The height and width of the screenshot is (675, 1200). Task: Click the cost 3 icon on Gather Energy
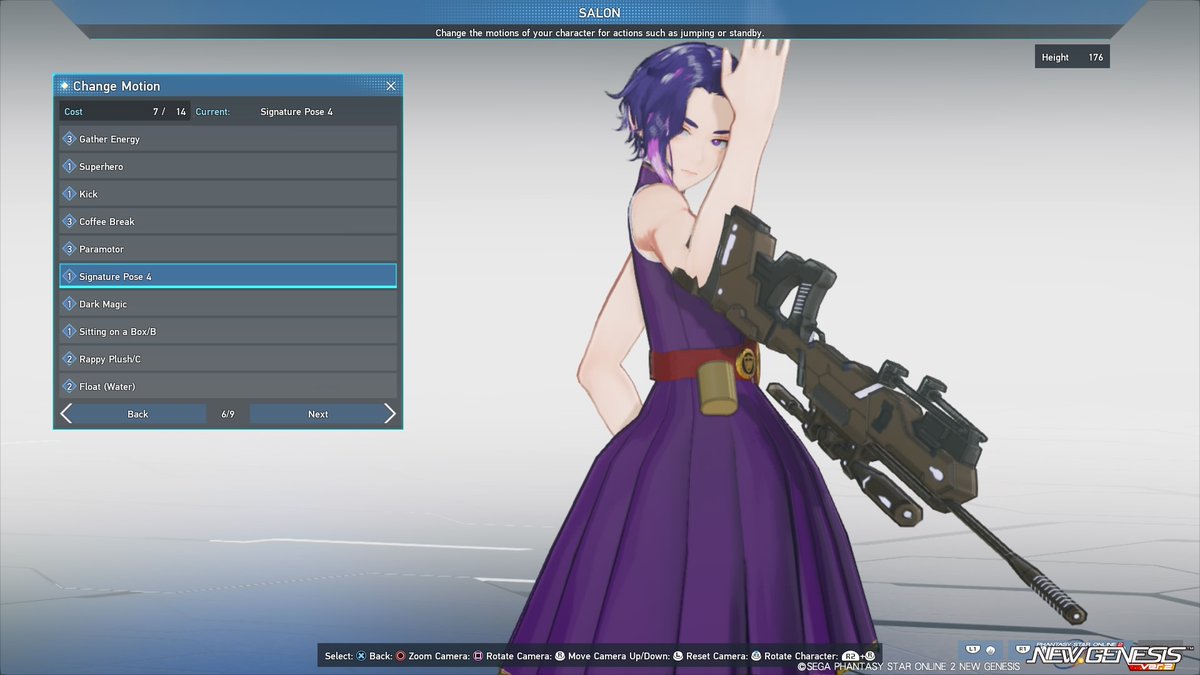[x=70, y=139]
